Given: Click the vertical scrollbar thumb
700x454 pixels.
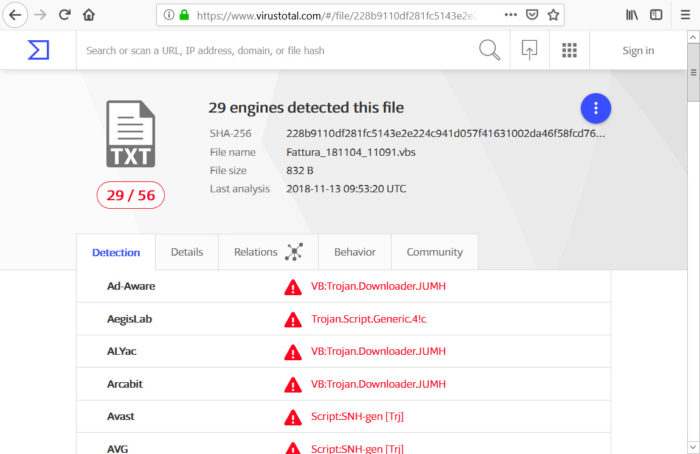Looking at the screenshot, I should (693, 73).
